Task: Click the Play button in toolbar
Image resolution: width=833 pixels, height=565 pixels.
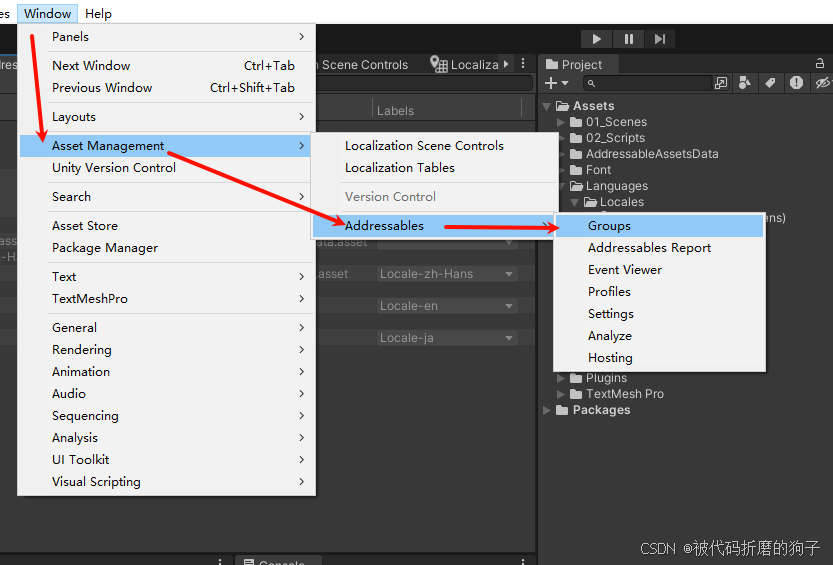Action: click(596, 39)
